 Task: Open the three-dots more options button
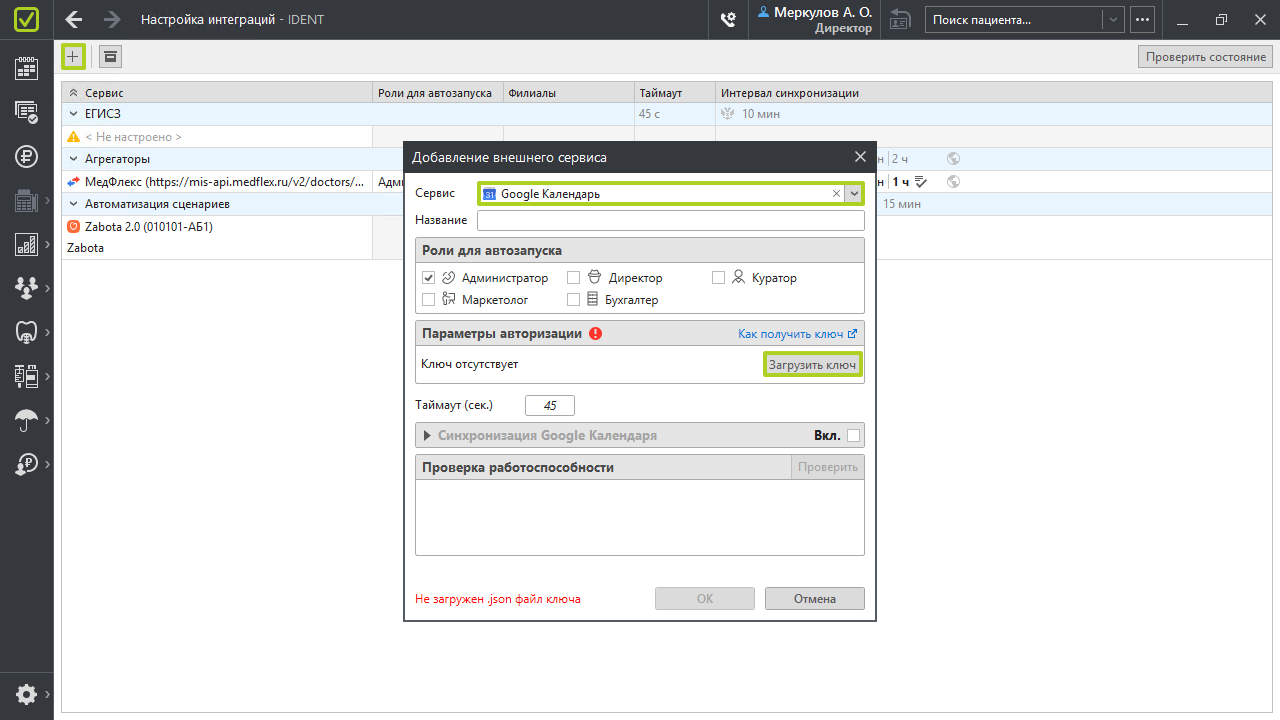pyautogui.click(x=1142, y=19)
